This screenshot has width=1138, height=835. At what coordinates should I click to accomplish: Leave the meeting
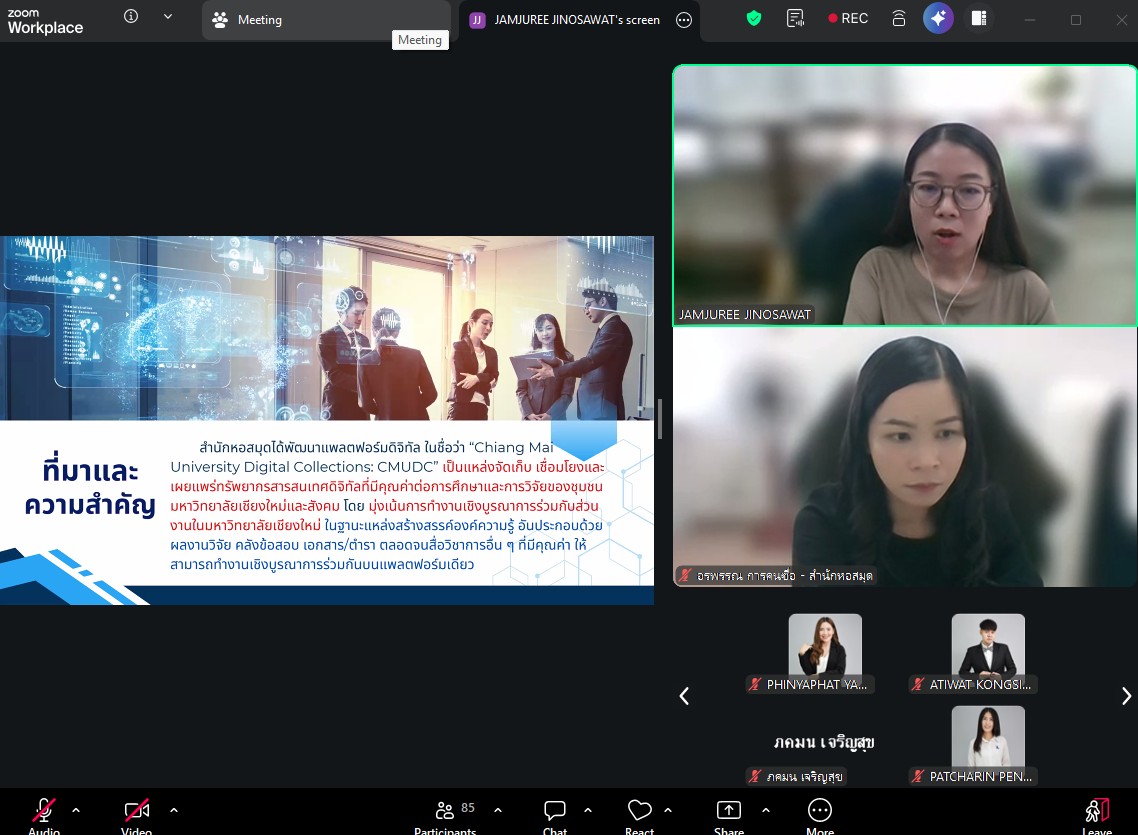pos(1097,811)
